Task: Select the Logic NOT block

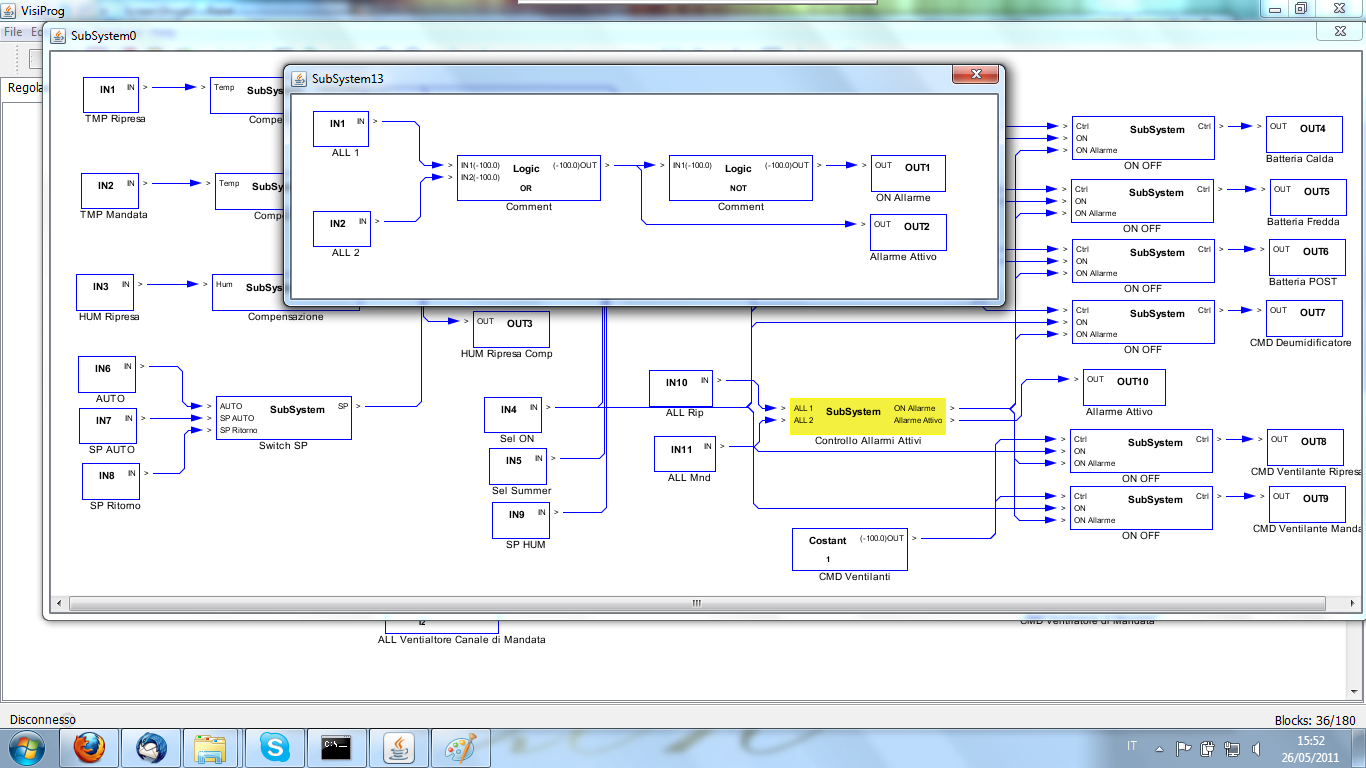Action: (x=741, y=178)
